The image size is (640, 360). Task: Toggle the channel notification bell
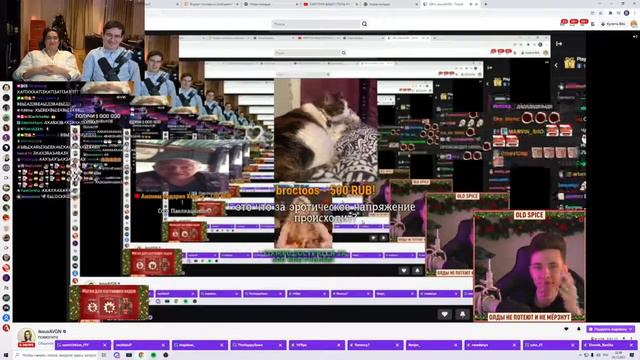pyautogui.click(x=579, y=329)
